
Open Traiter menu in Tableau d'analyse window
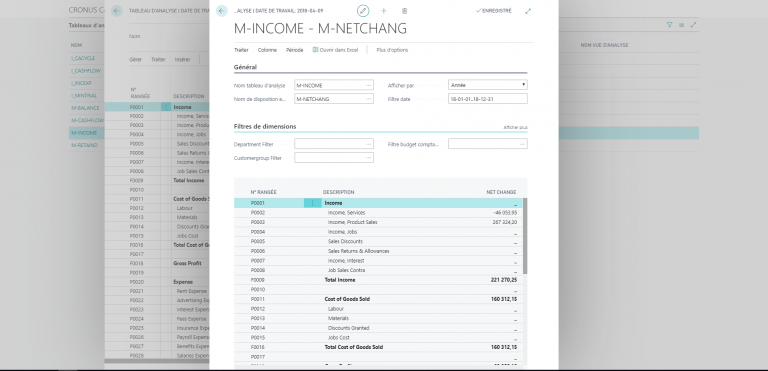click(x=158, y=59)
